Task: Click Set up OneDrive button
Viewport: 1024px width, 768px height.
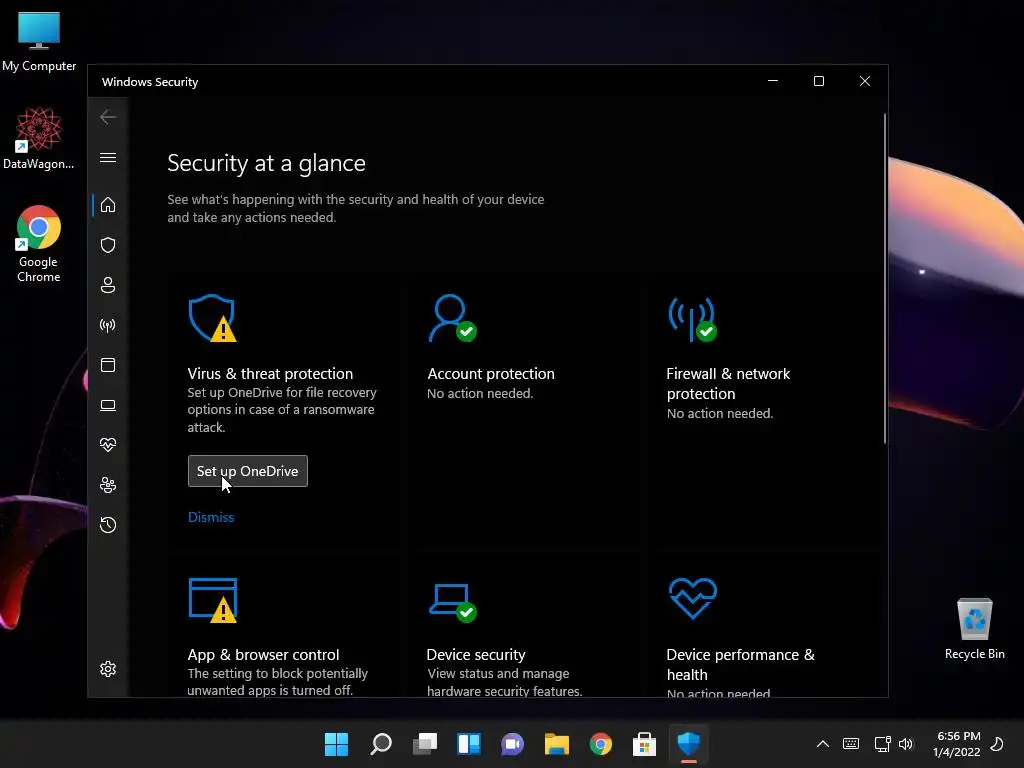Action: (248, 471)
